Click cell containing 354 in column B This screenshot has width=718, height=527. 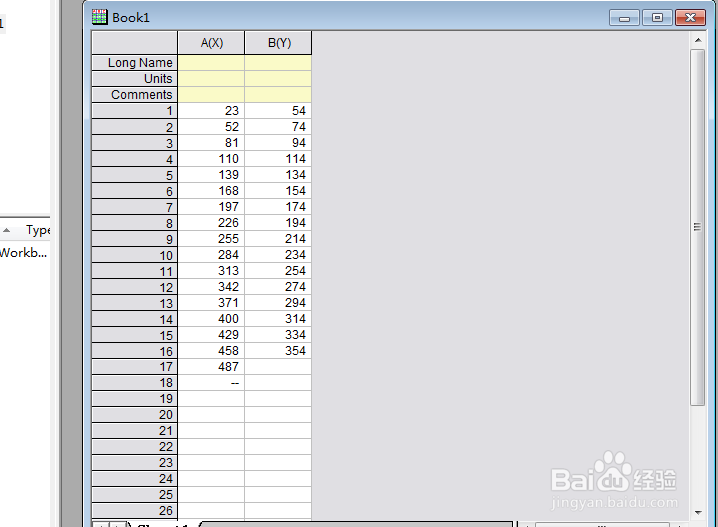[278, 351]
